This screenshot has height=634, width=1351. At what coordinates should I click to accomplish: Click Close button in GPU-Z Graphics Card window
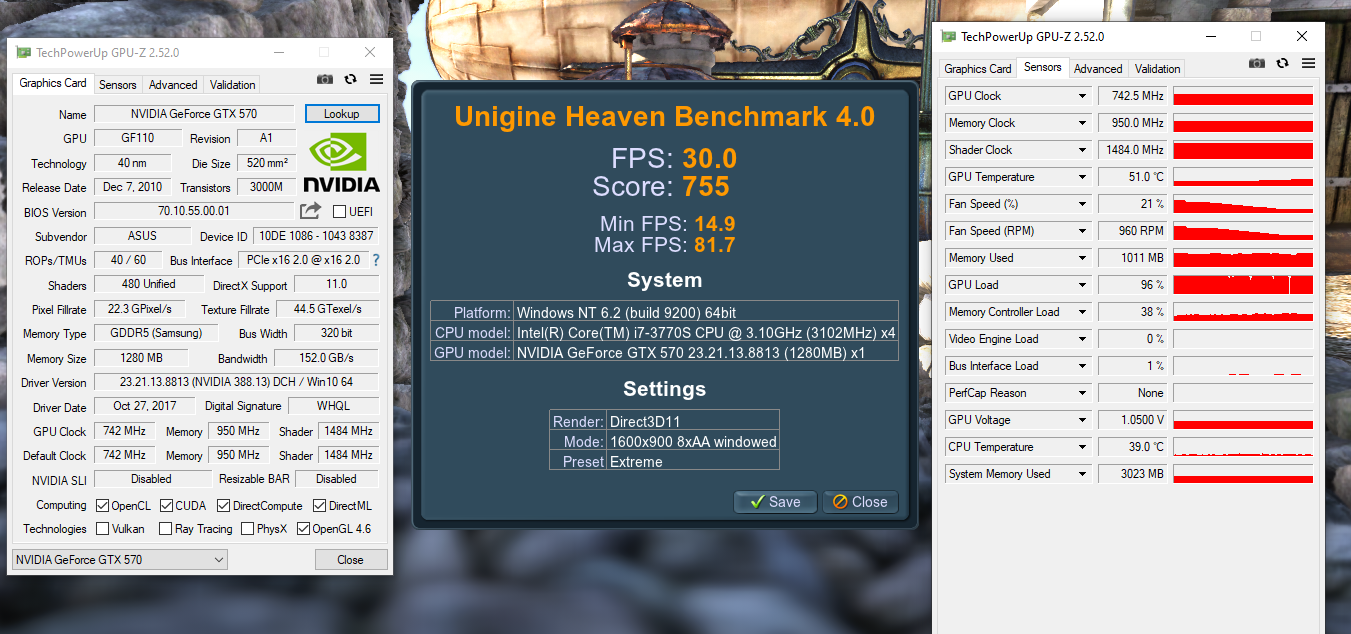click(x=350, y=560)
